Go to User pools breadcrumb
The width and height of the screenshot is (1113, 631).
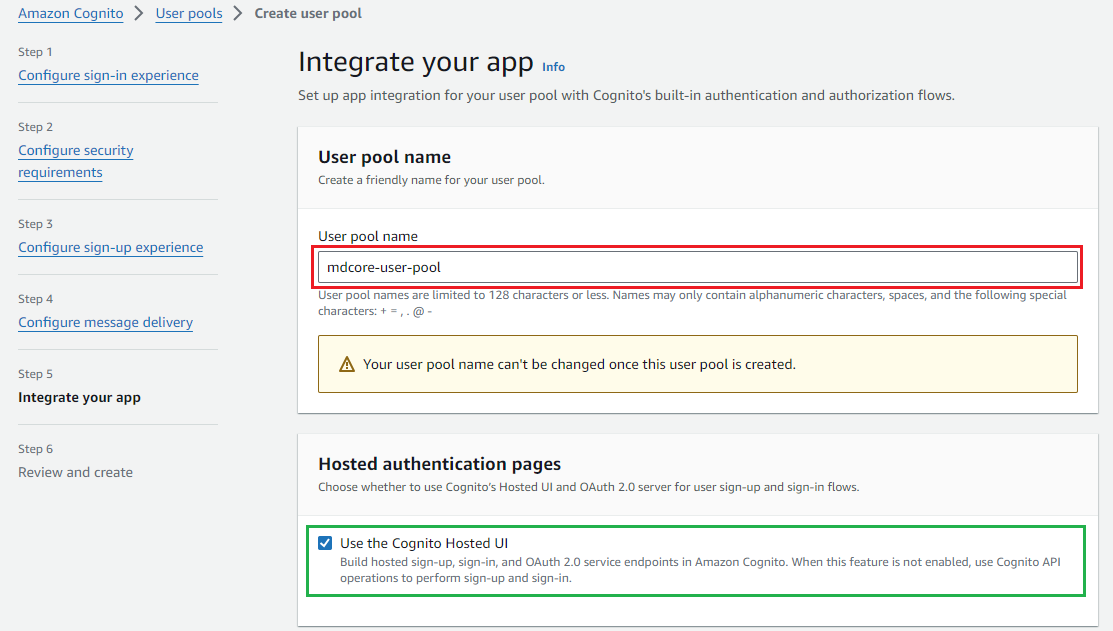click(189, 13)
